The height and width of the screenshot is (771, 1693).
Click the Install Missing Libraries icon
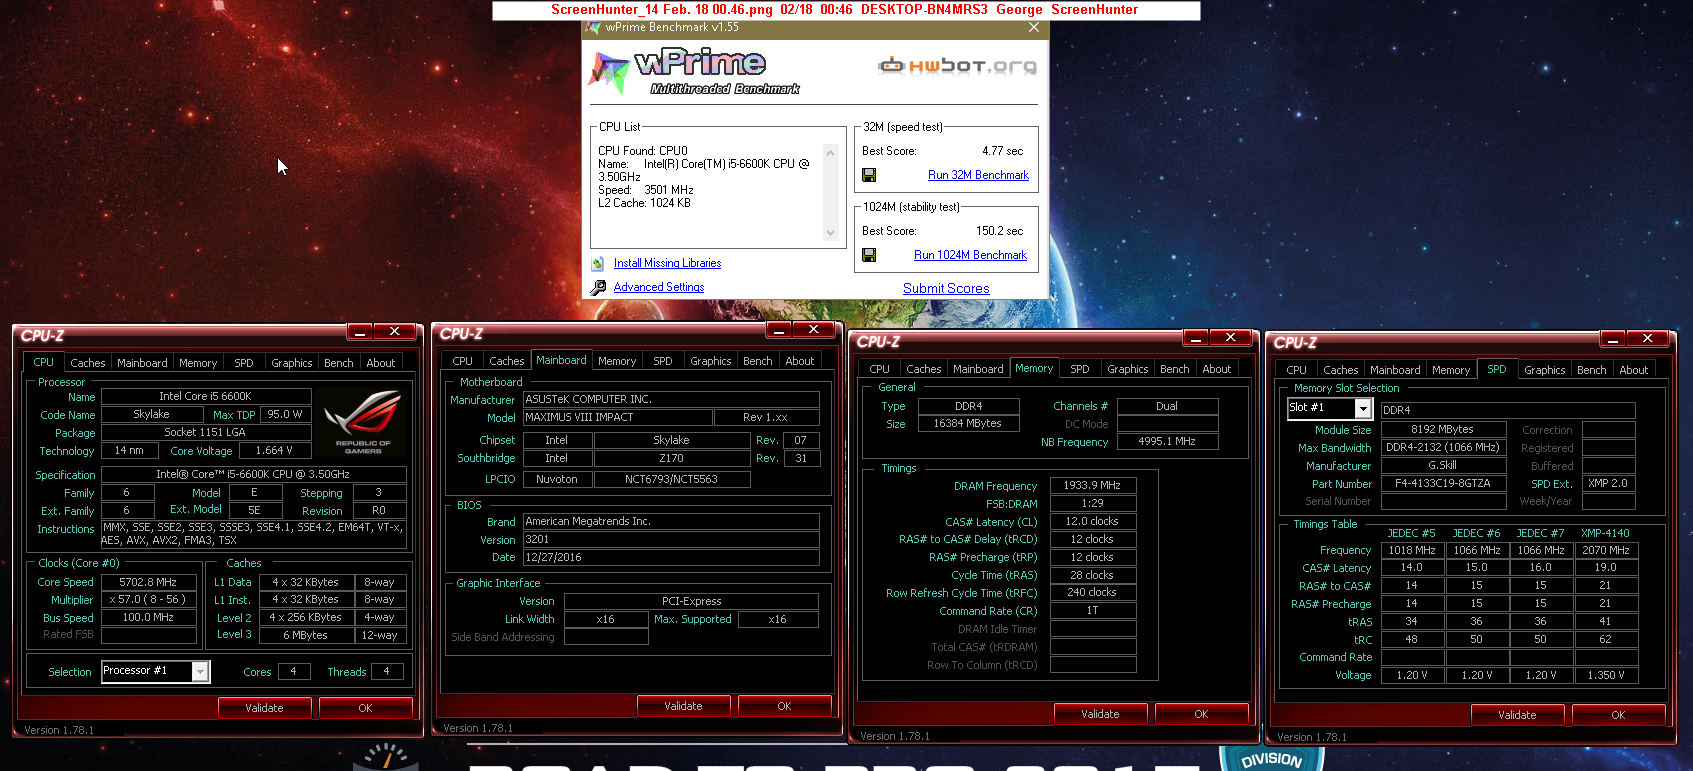tap(598, 263)
